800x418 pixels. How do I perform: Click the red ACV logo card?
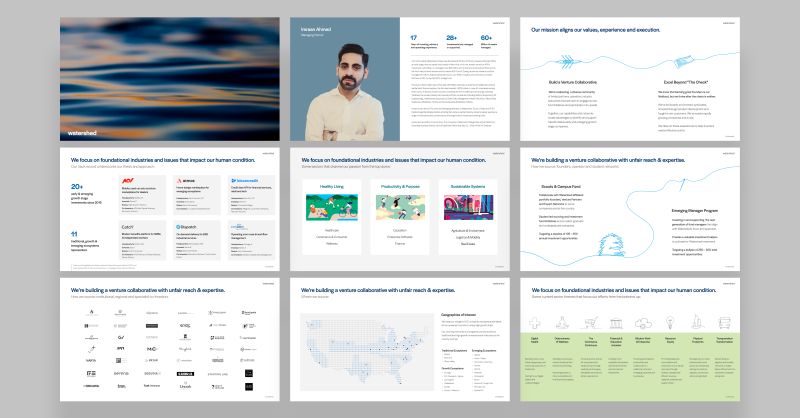[142, 195]
